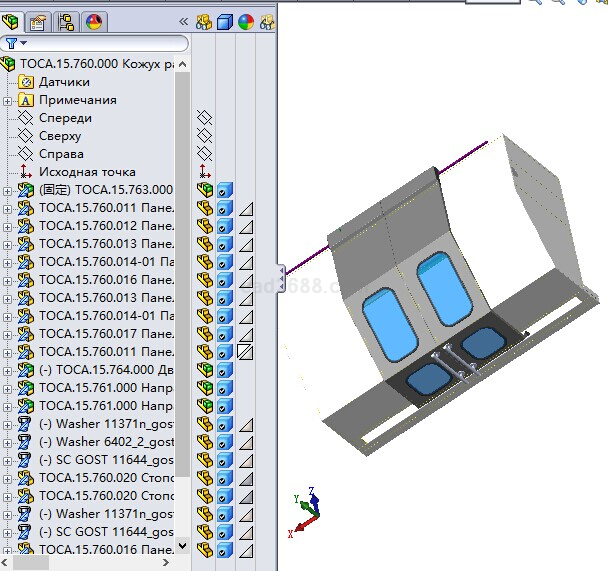608x571 pixels.
Task: Click the tree's scroll down arrow
Action: [181, 546]
